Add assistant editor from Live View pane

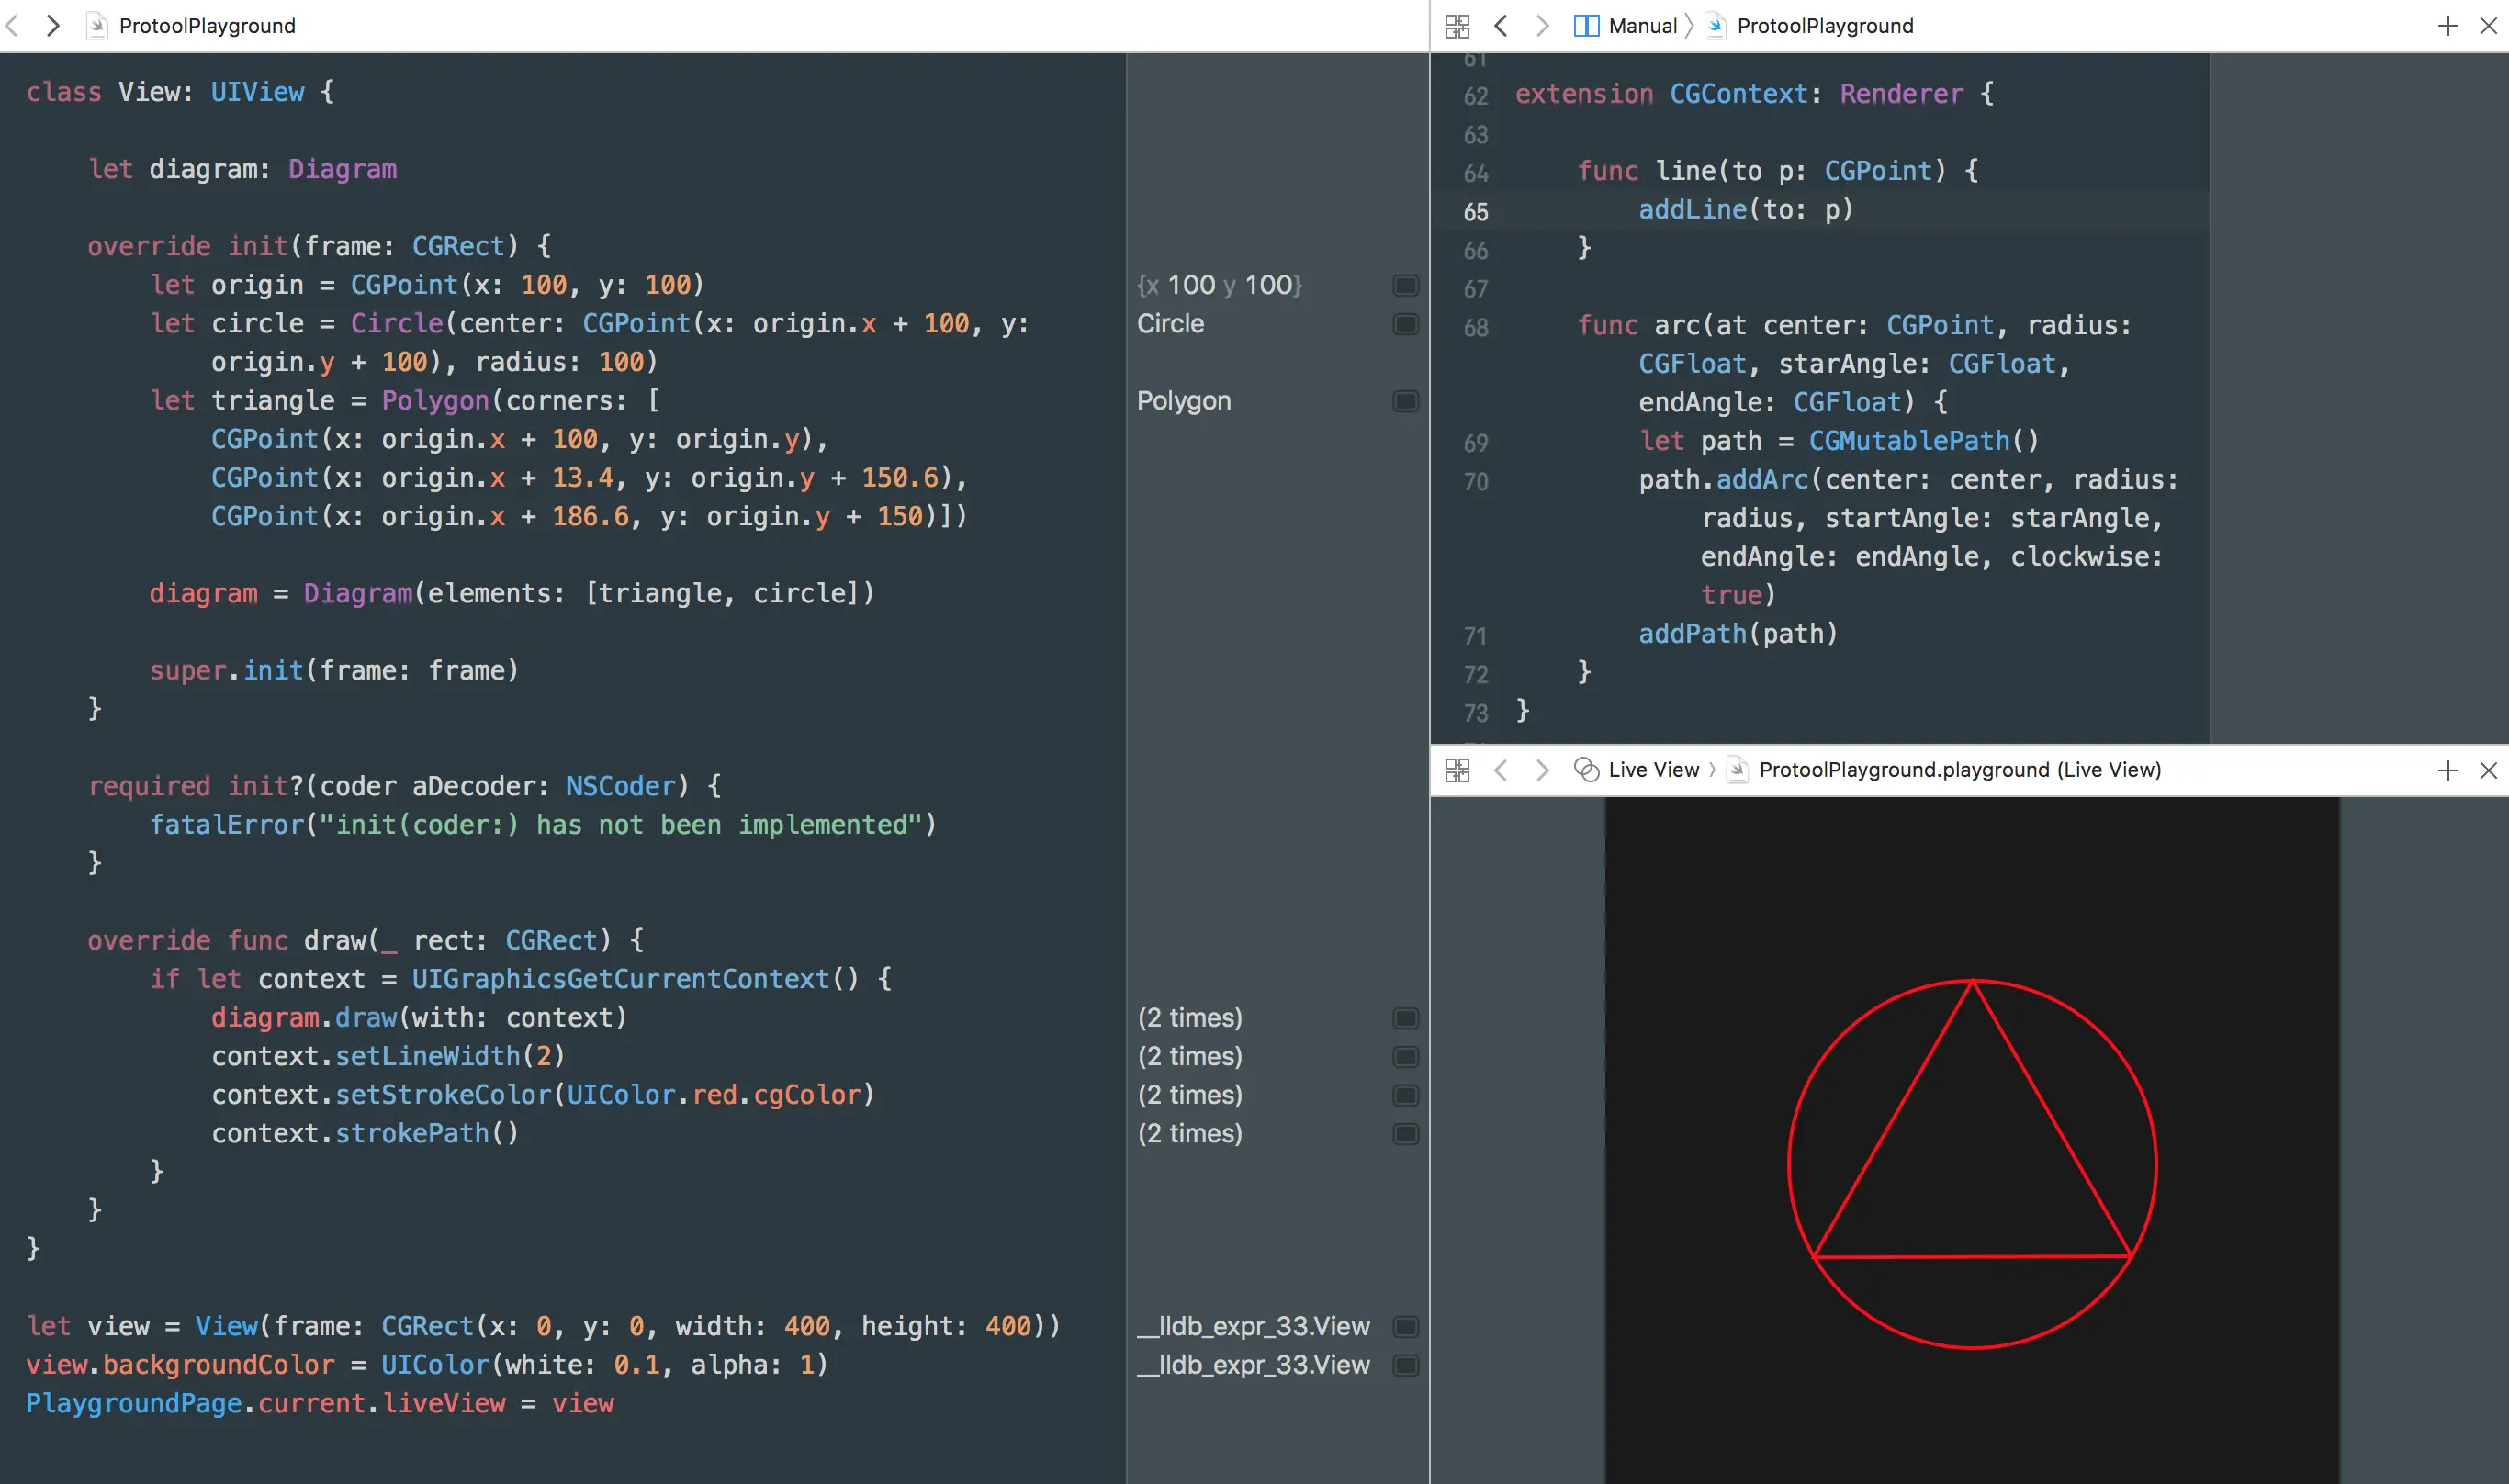pyautogui.click(x=2447, y=770)
